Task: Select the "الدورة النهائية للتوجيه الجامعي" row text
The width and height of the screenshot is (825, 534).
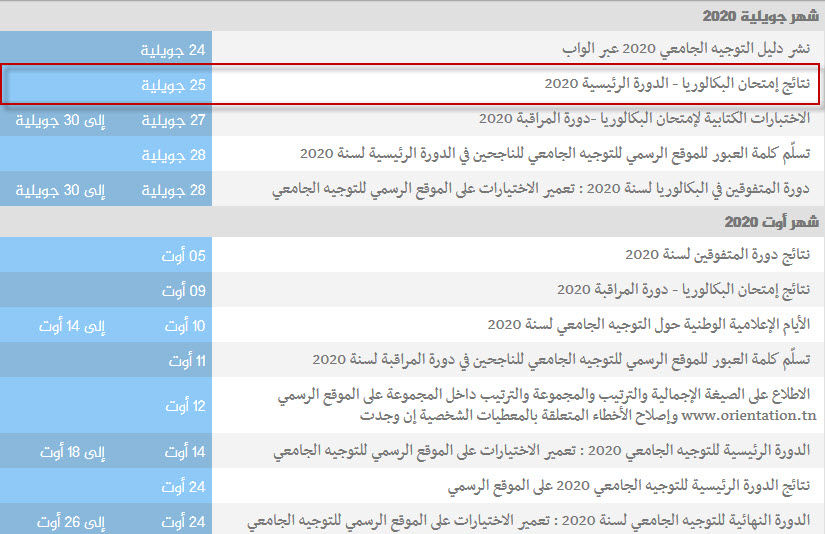Action: click(x=528, y=521)
